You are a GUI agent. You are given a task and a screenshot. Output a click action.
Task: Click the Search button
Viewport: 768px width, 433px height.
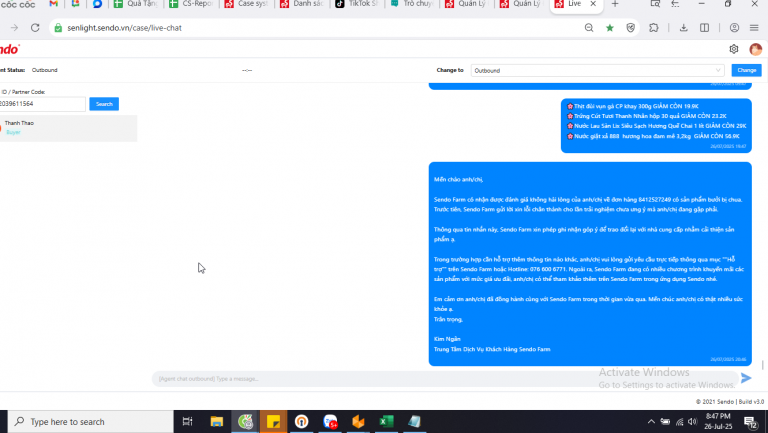point(104,104)
